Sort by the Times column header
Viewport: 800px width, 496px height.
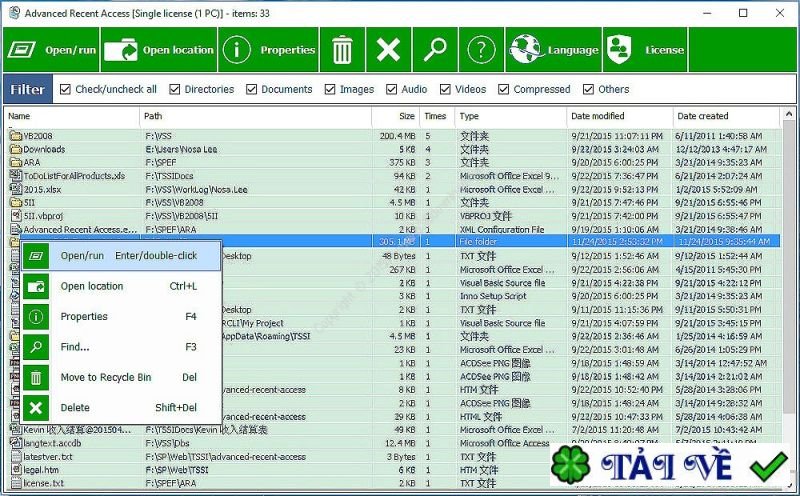click(x=437, y=116)
